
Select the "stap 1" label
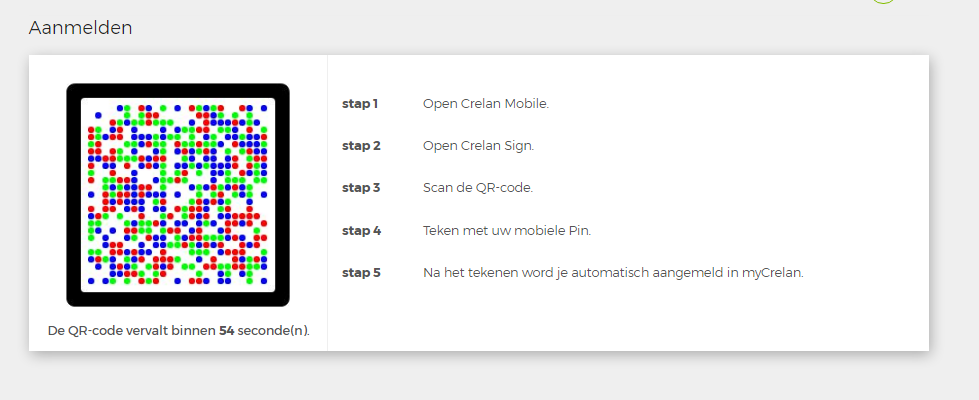tap(360, 103)
